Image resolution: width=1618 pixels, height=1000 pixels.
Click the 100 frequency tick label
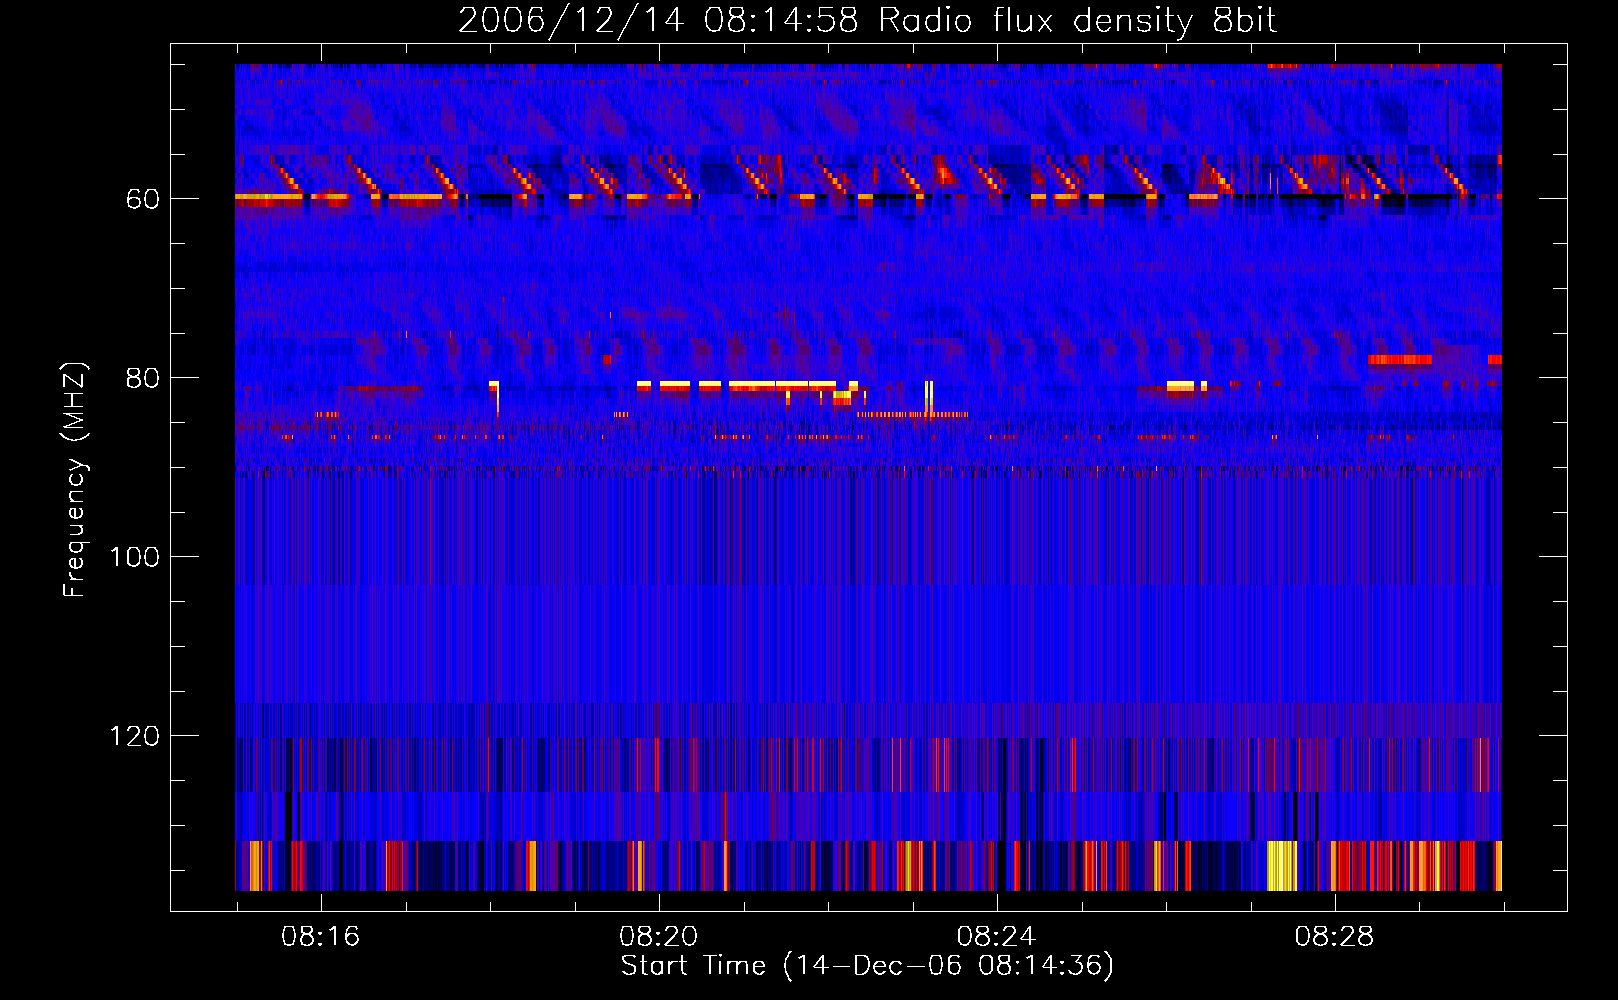coord(134,557)
